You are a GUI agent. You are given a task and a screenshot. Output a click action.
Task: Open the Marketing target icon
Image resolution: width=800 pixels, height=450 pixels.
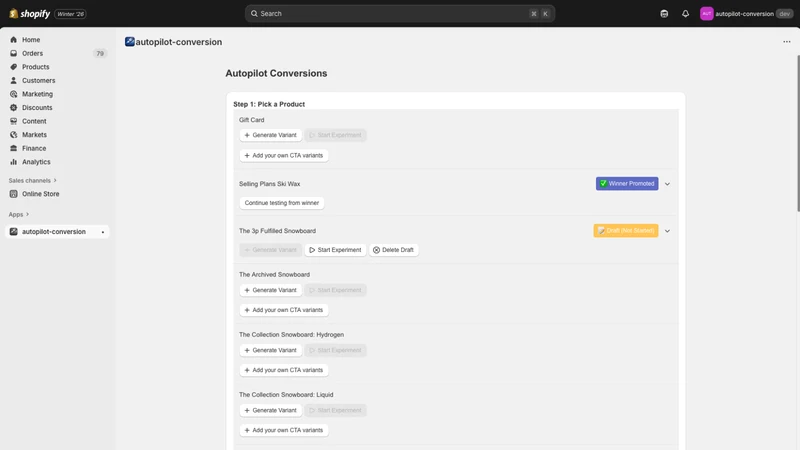tap(14, 94)
